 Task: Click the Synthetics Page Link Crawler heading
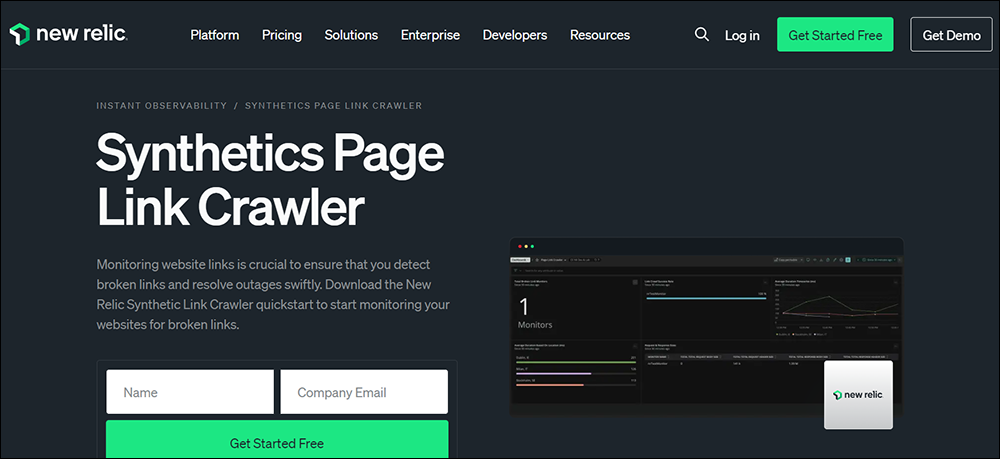pyautogui.click(x=270, y=180)
